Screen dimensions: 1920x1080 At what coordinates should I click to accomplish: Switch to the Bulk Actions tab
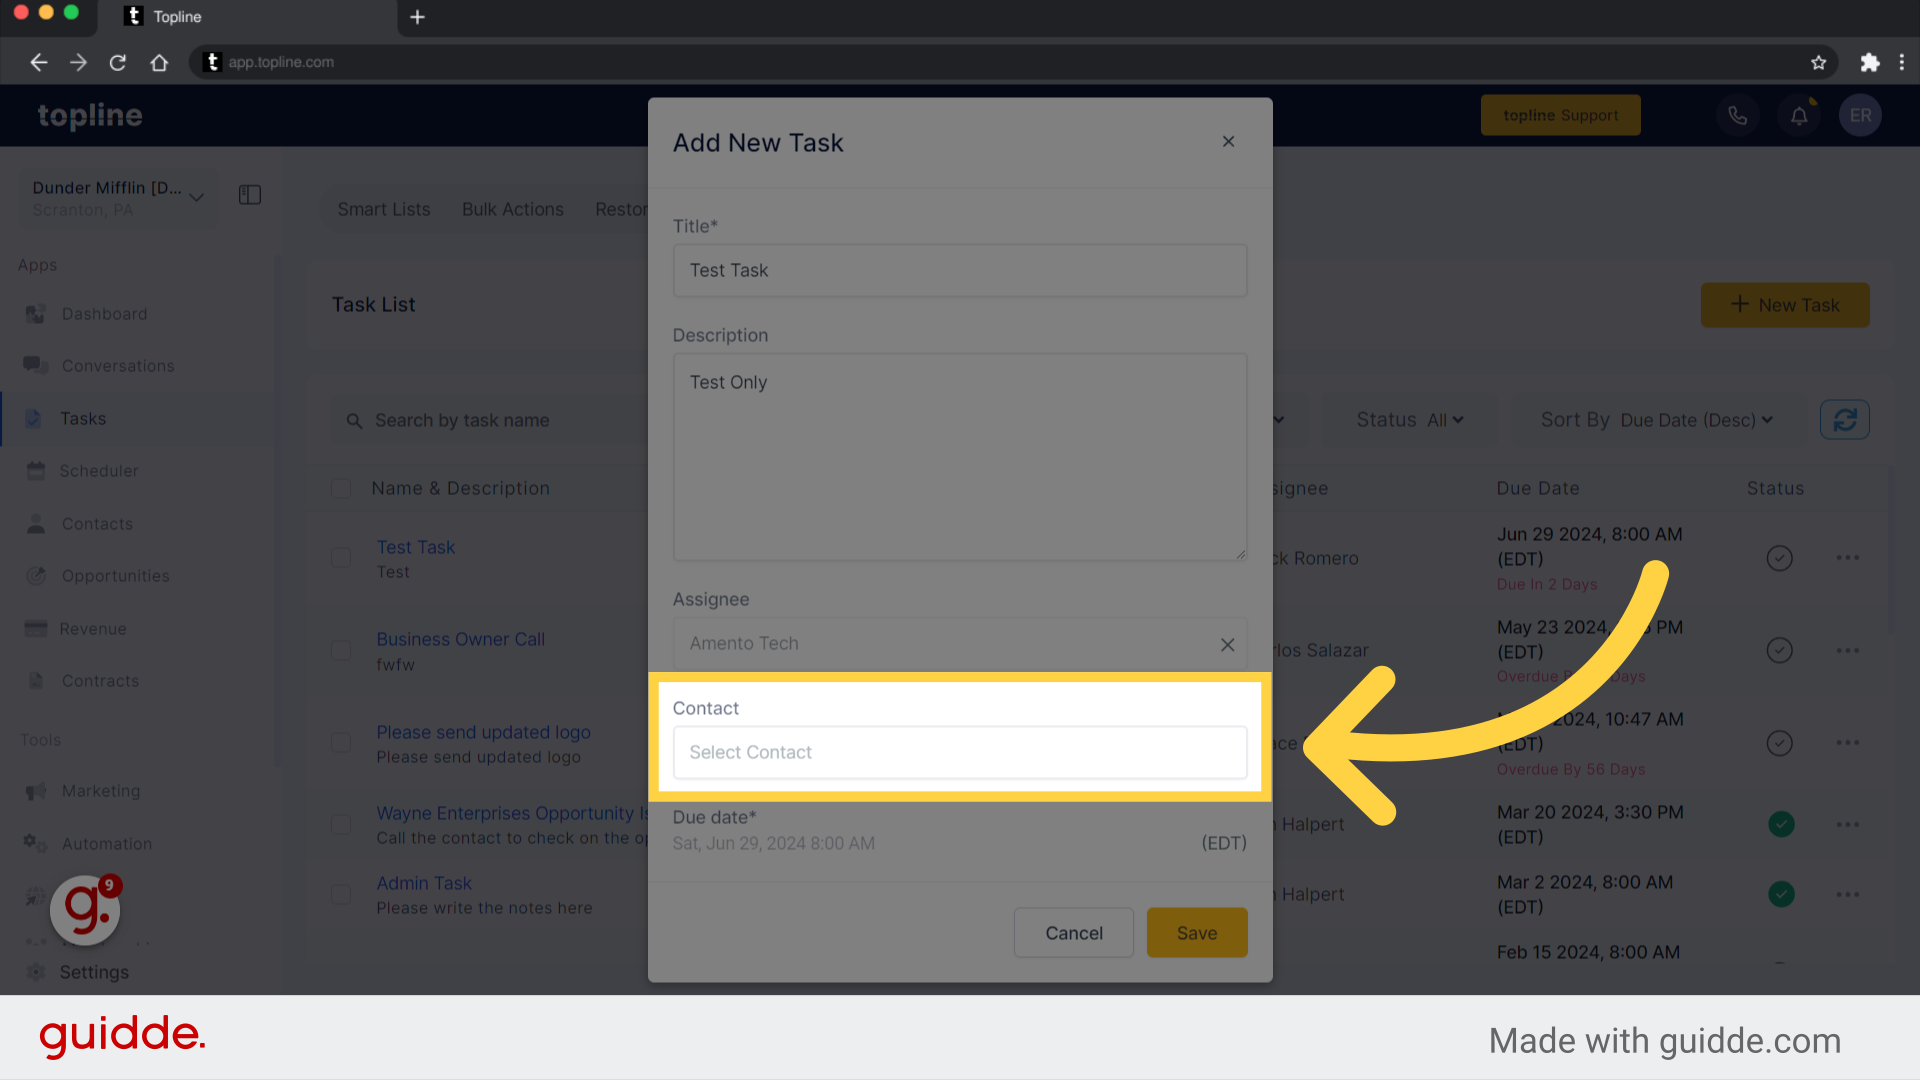tap(513, 209)
